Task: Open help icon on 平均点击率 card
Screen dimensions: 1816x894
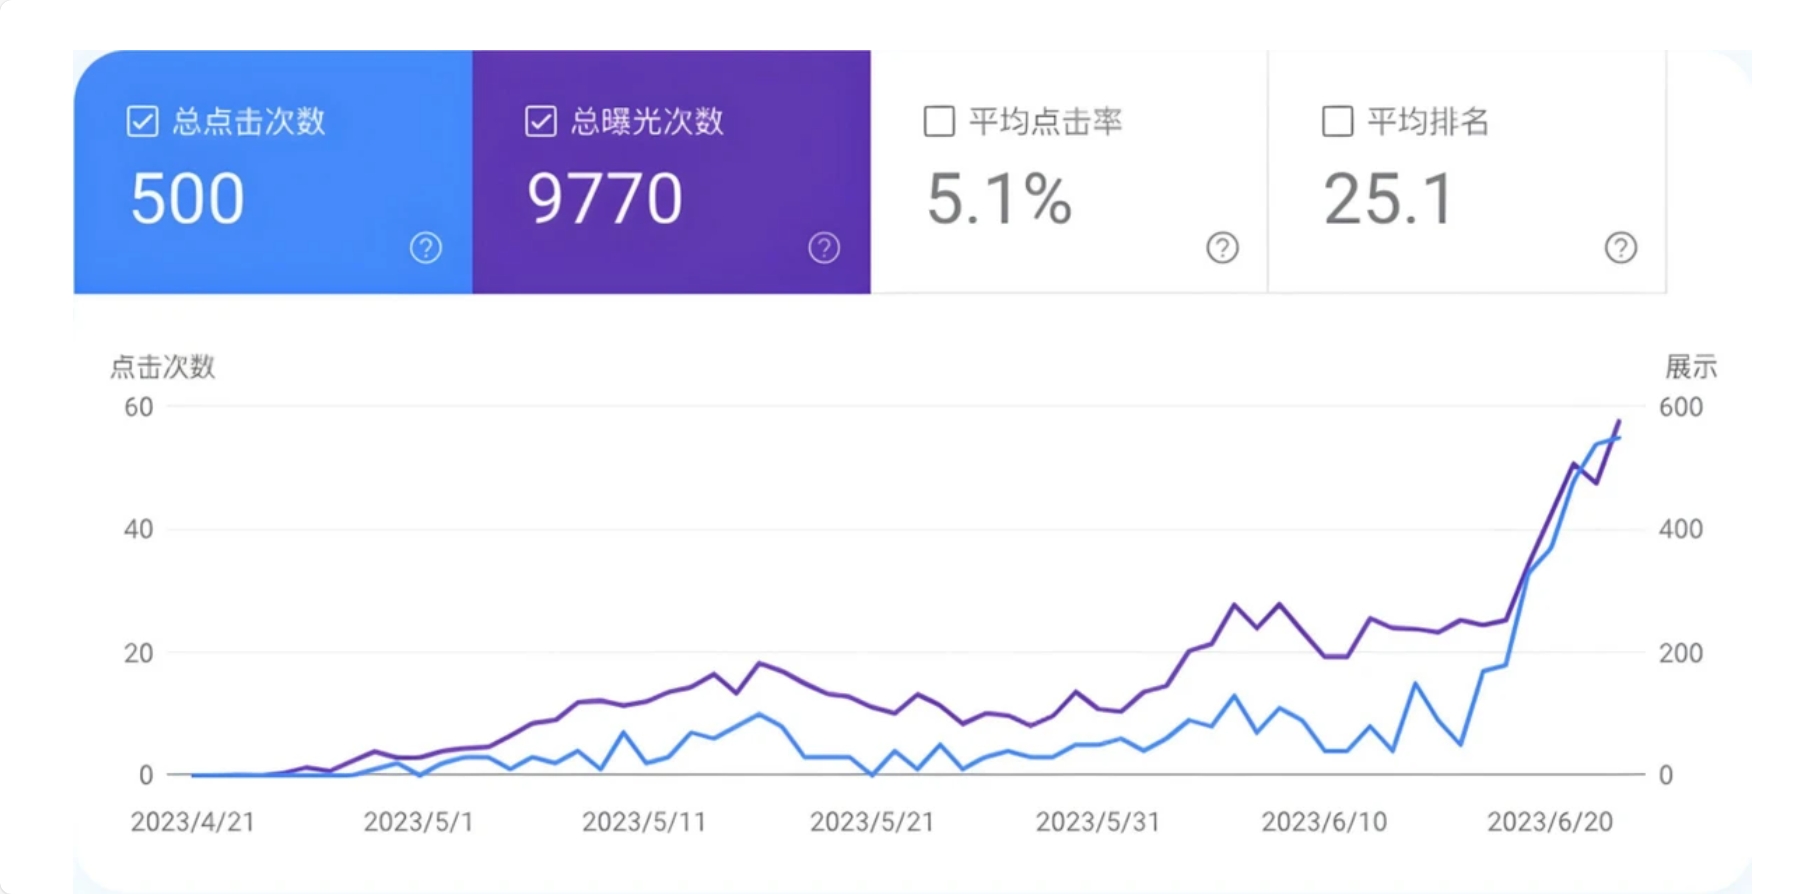Action: pos(1222,247)
